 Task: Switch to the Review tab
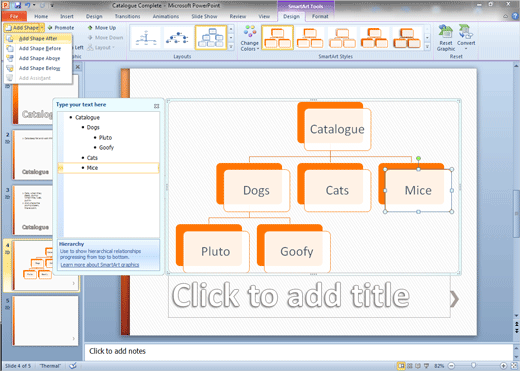(x=238, y=16)
